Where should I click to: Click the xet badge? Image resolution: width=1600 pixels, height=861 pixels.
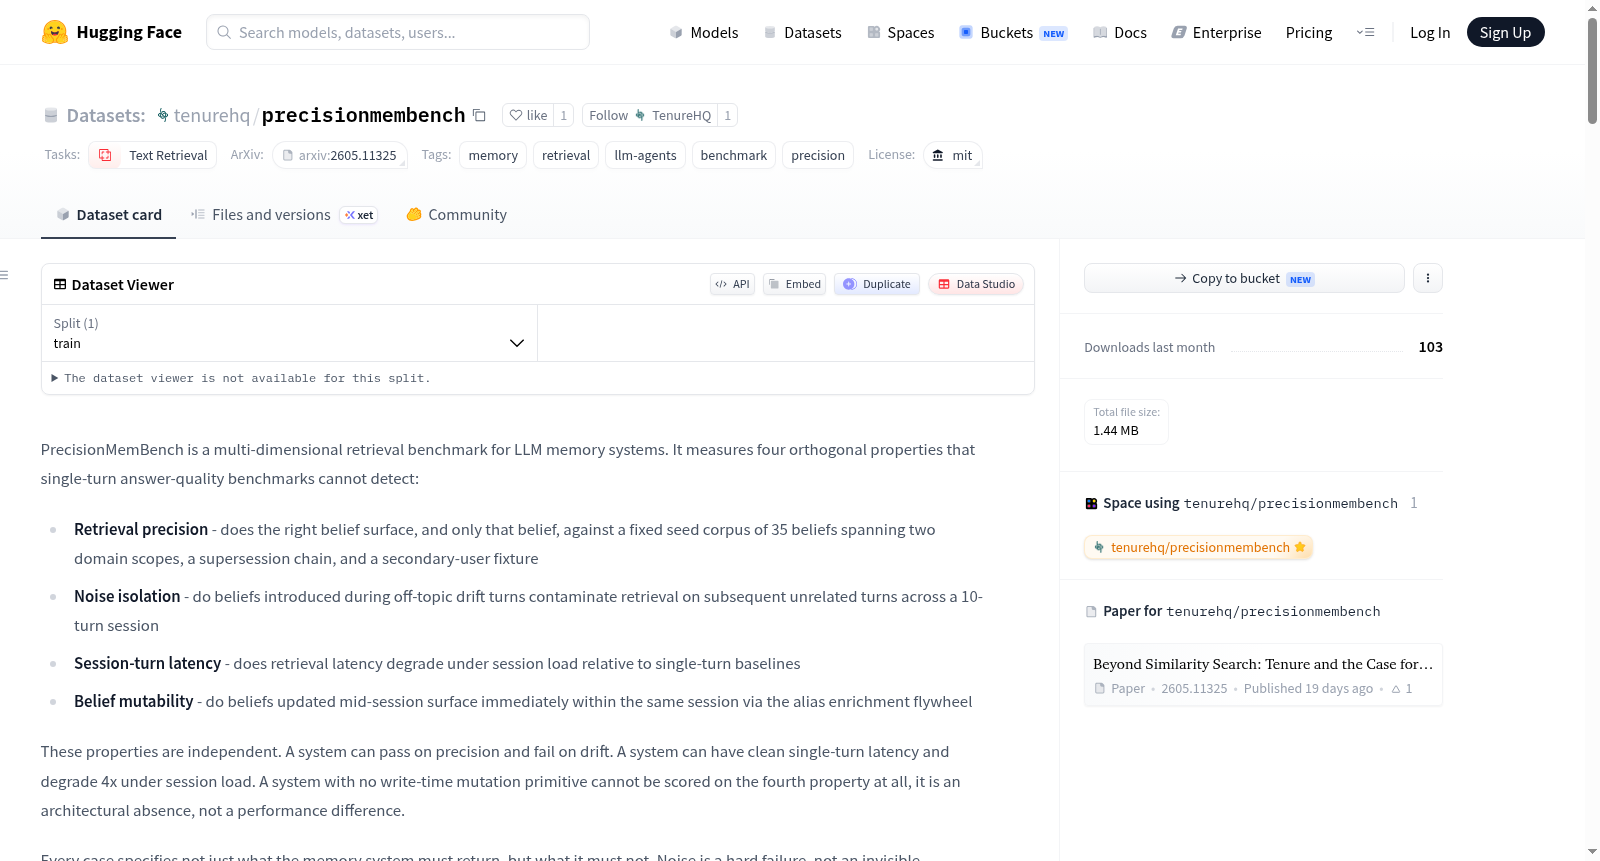tap(359, 215)
